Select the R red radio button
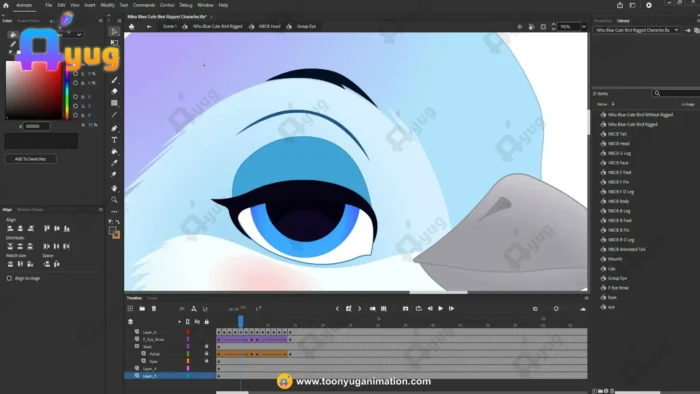700x394 pixels. pyautogui.click(x=75, y=96)
